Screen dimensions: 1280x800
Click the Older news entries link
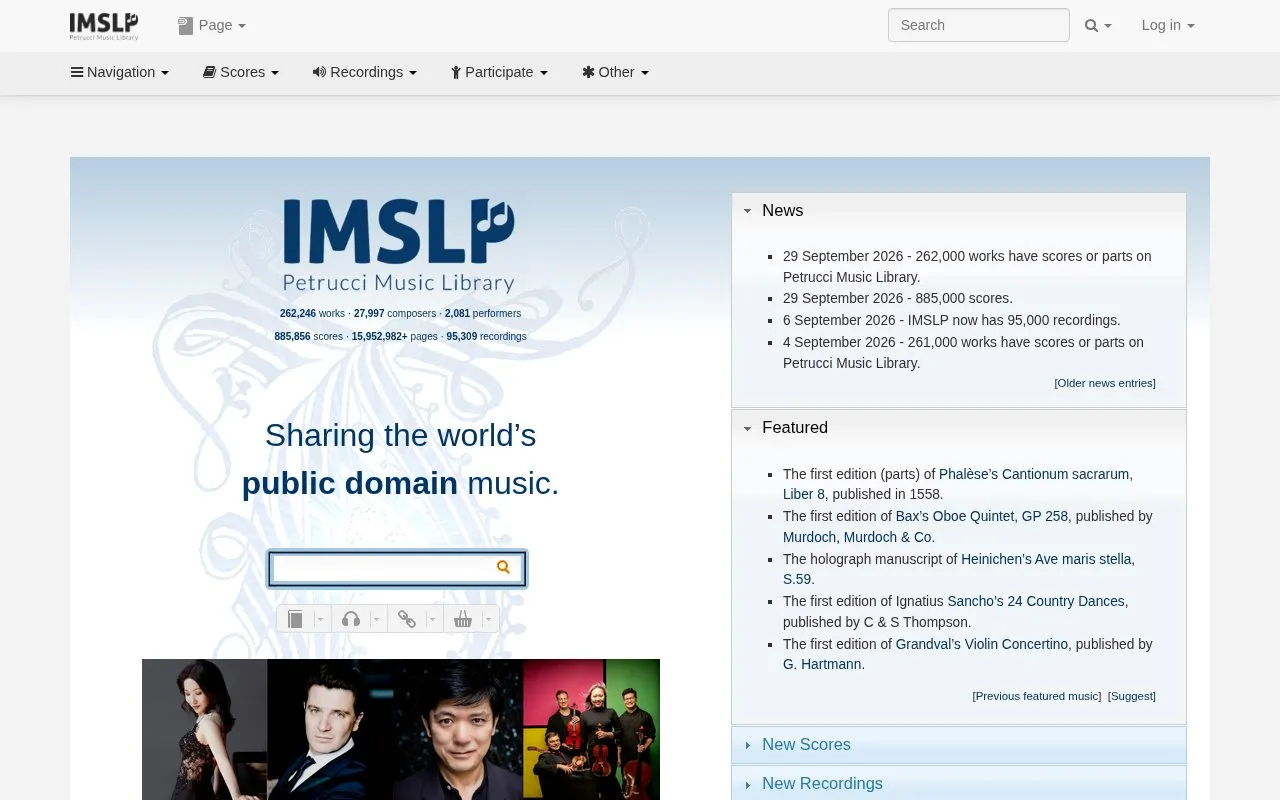pos(1105,383)
